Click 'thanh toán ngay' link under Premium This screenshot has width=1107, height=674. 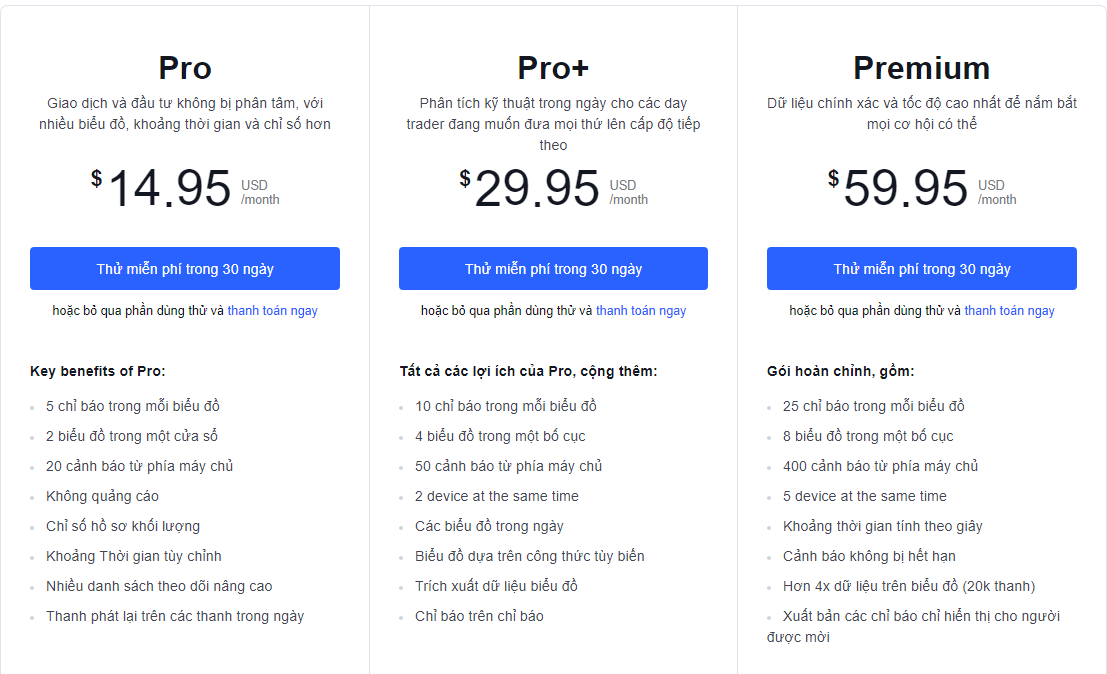pos(1009,311)
